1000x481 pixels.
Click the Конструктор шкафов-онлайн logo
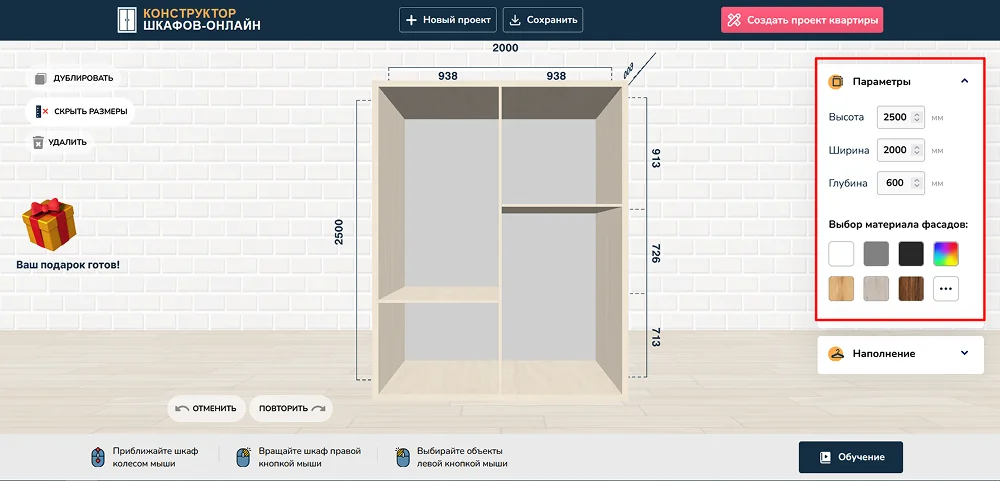coord(188,19)
